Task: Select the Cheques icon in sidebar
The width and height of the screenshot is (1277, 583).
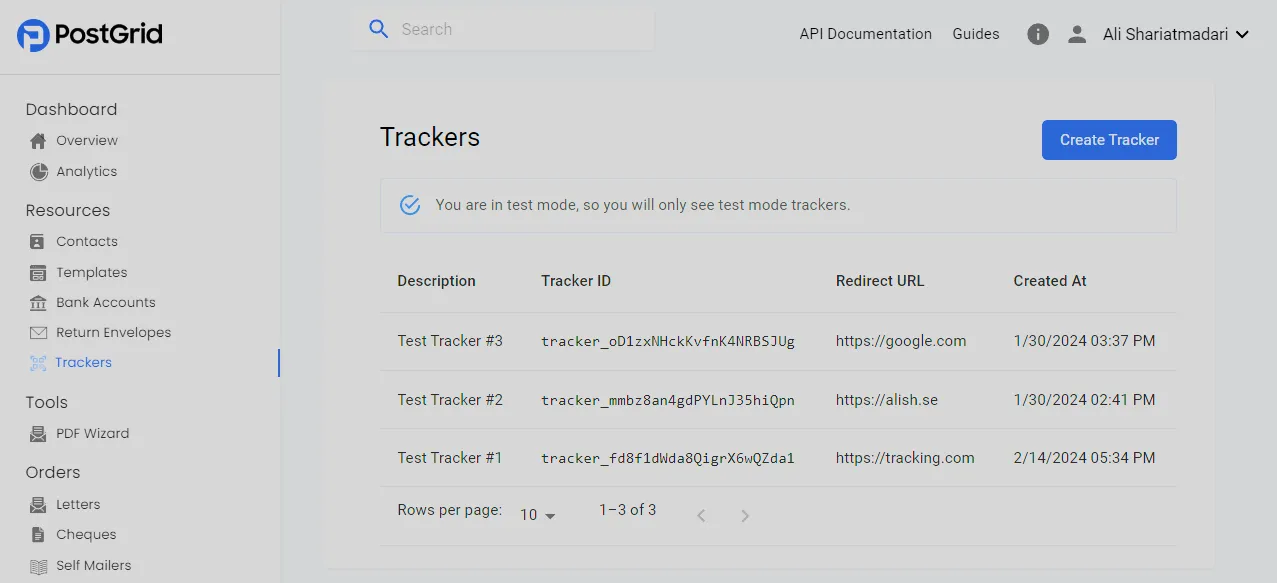Action: pyautogui.click(x=36, y=534)
